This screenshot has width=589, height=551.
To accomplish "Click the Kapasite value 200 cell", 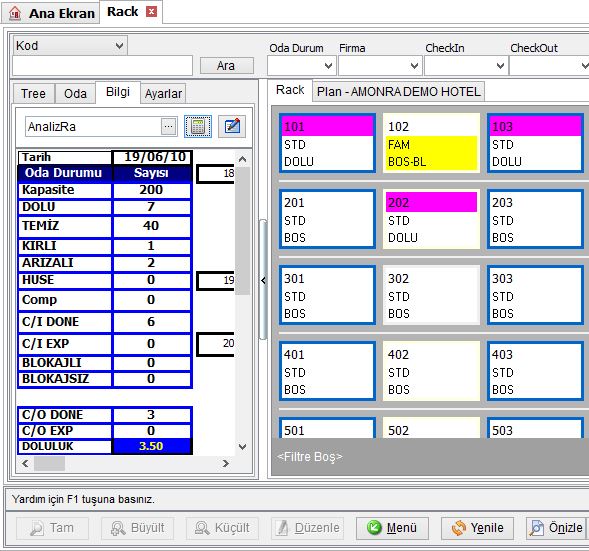I will [151, 190].
